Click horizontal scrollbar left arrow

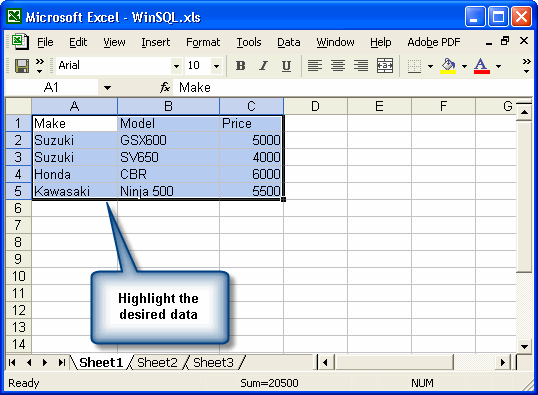pyautogui.click(x=325, y=362)
